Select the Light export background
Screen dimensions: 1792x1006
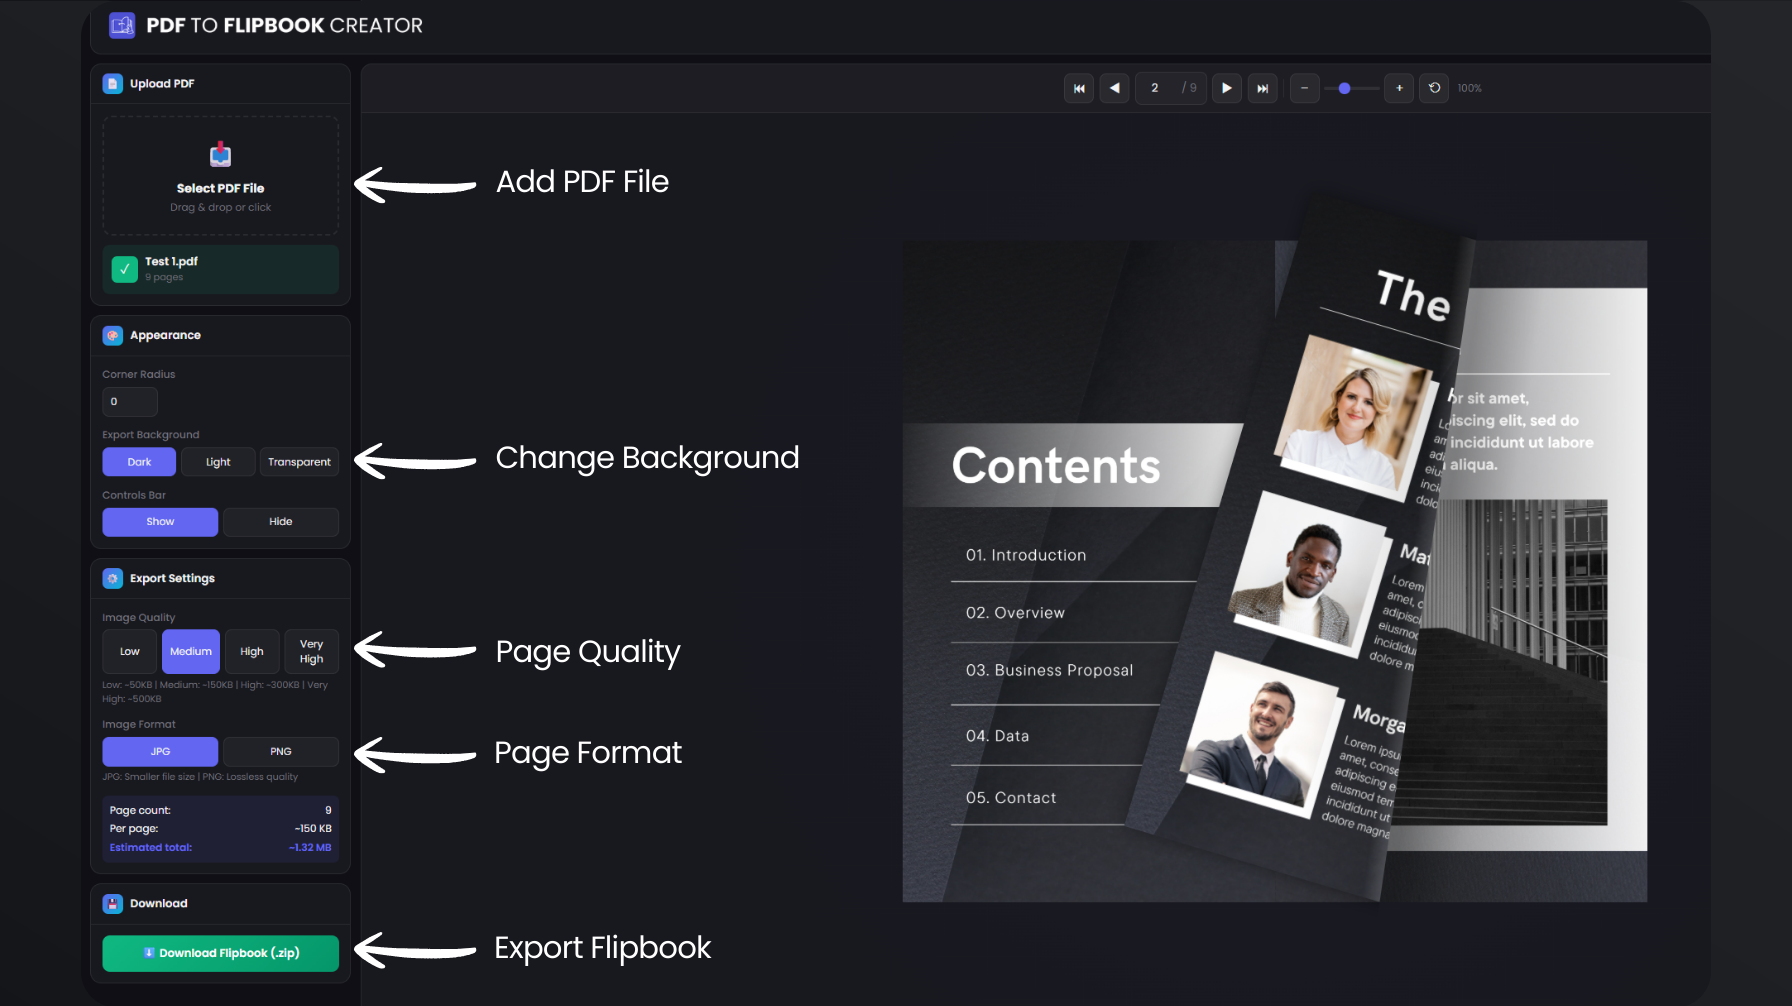(x=218, y=462)
